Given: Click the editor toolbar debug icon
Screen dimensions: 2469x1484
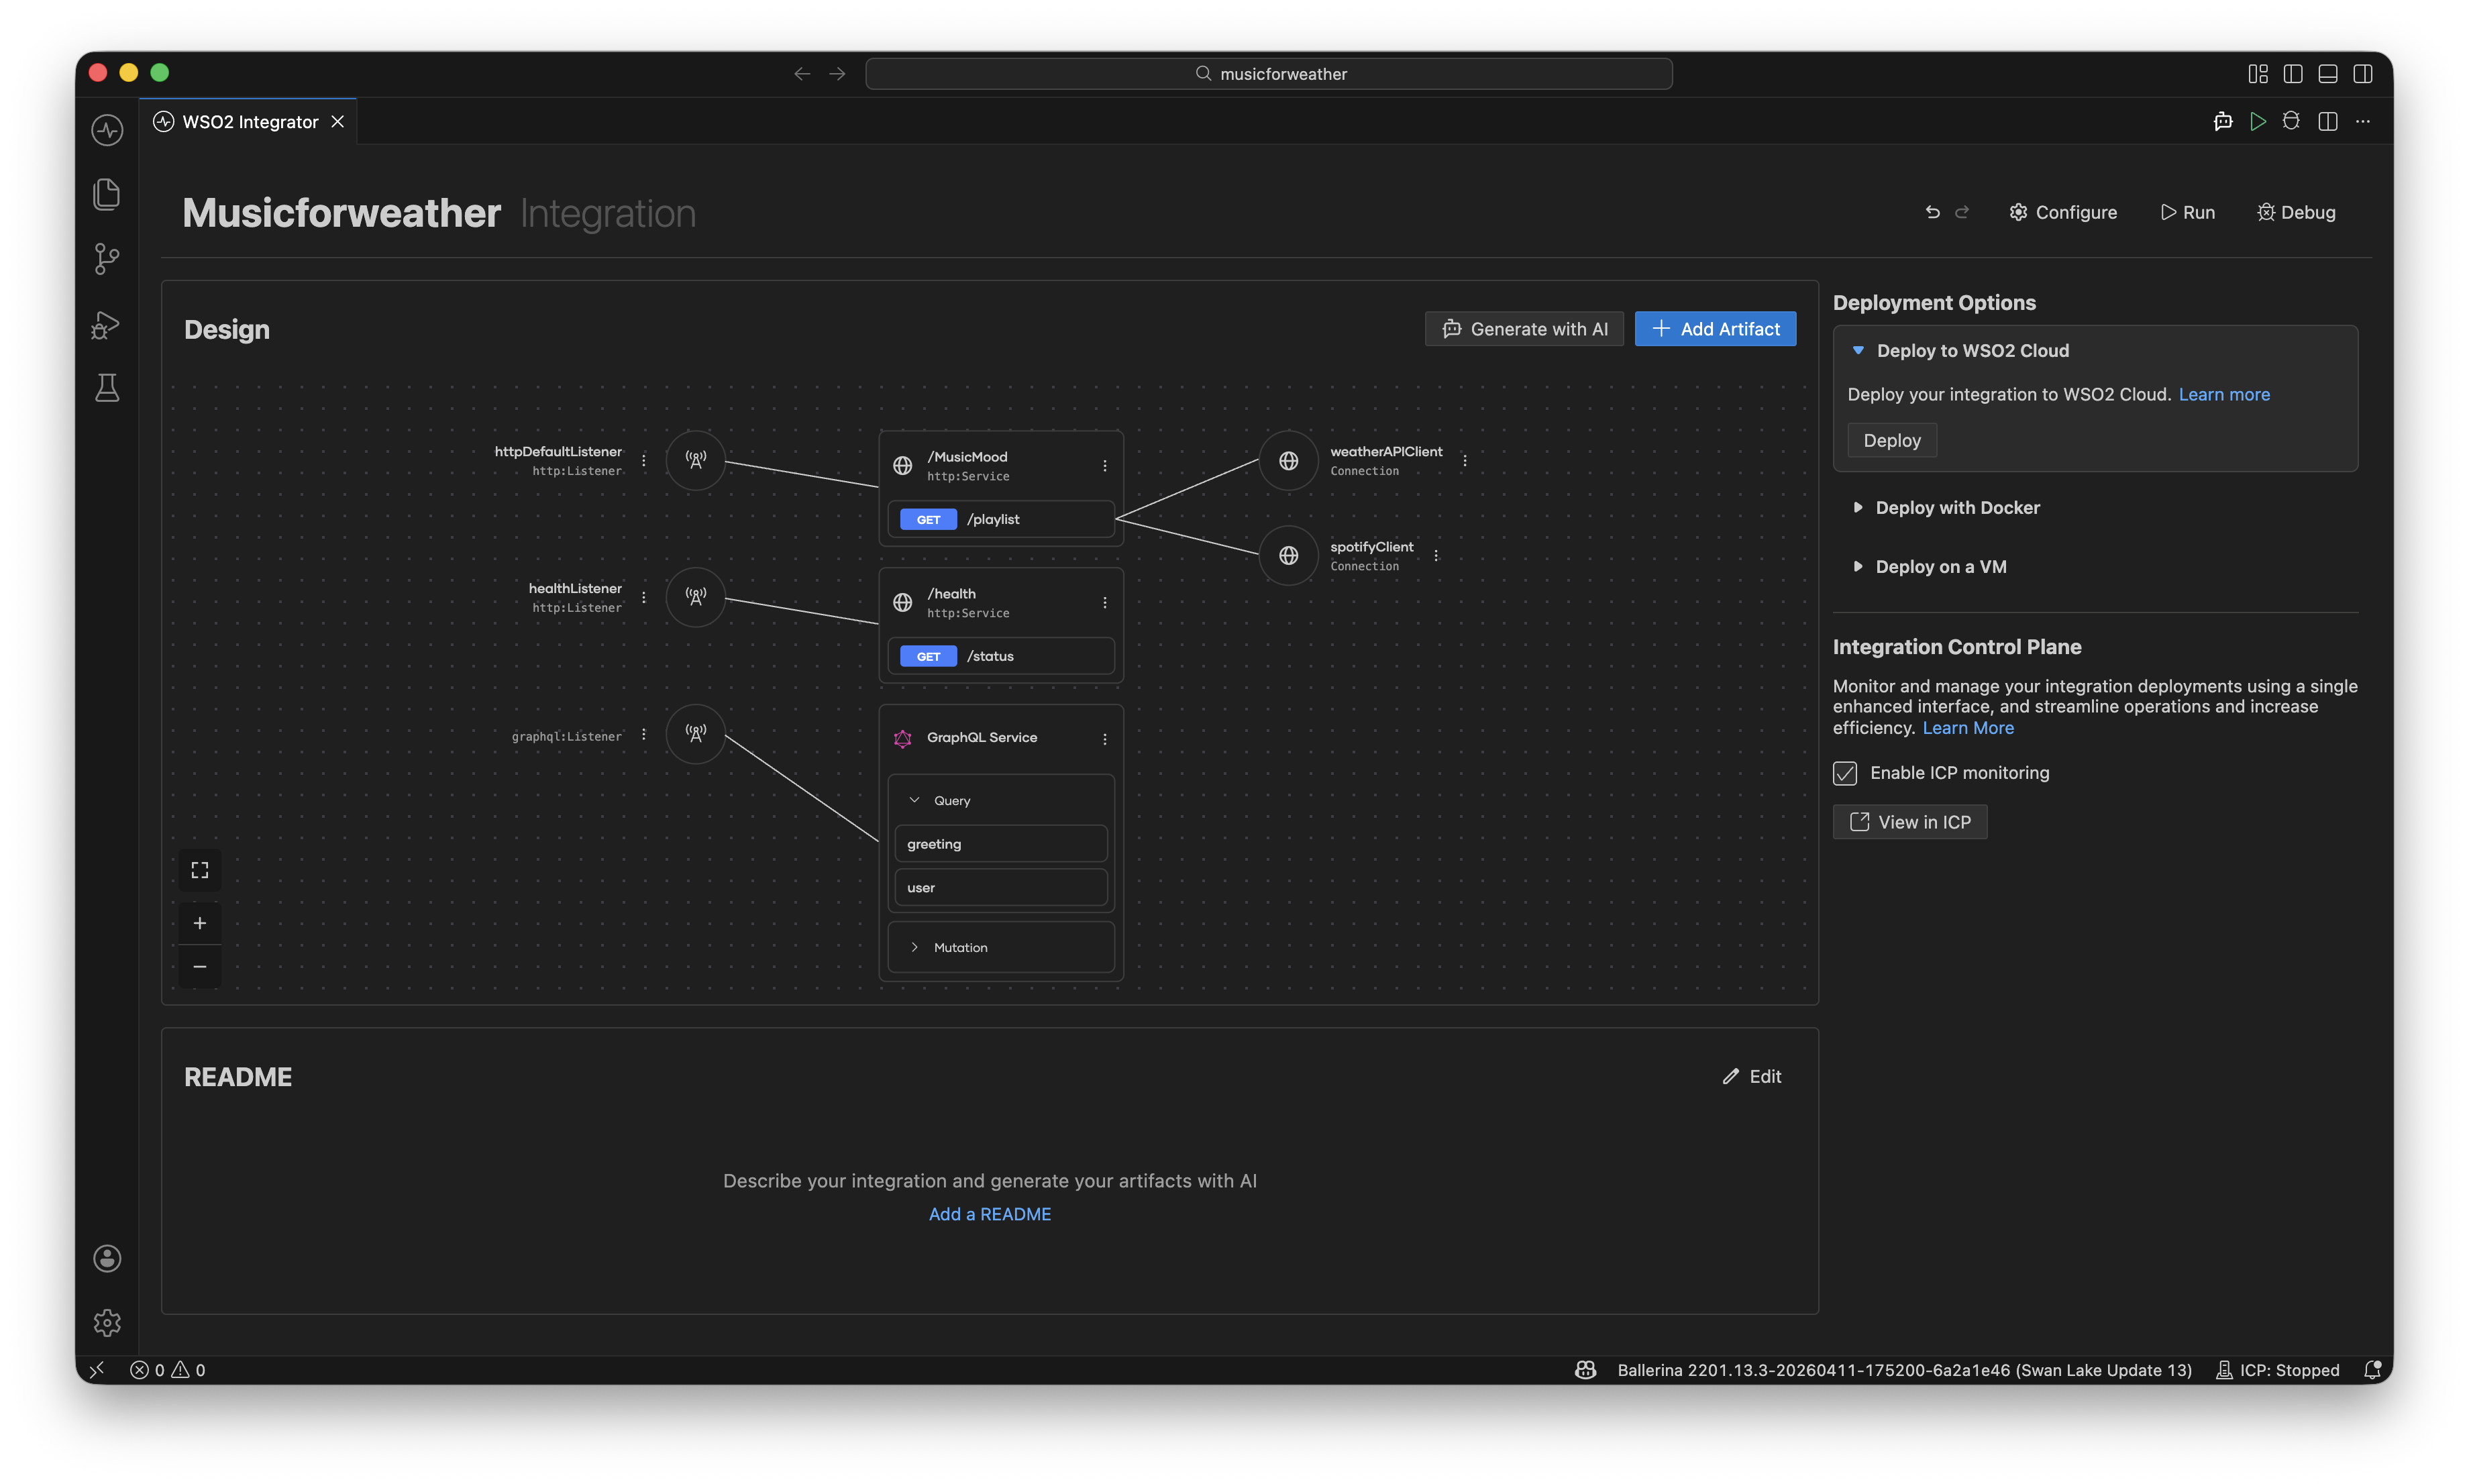Looking at the screenshot, I should 2291,121.
